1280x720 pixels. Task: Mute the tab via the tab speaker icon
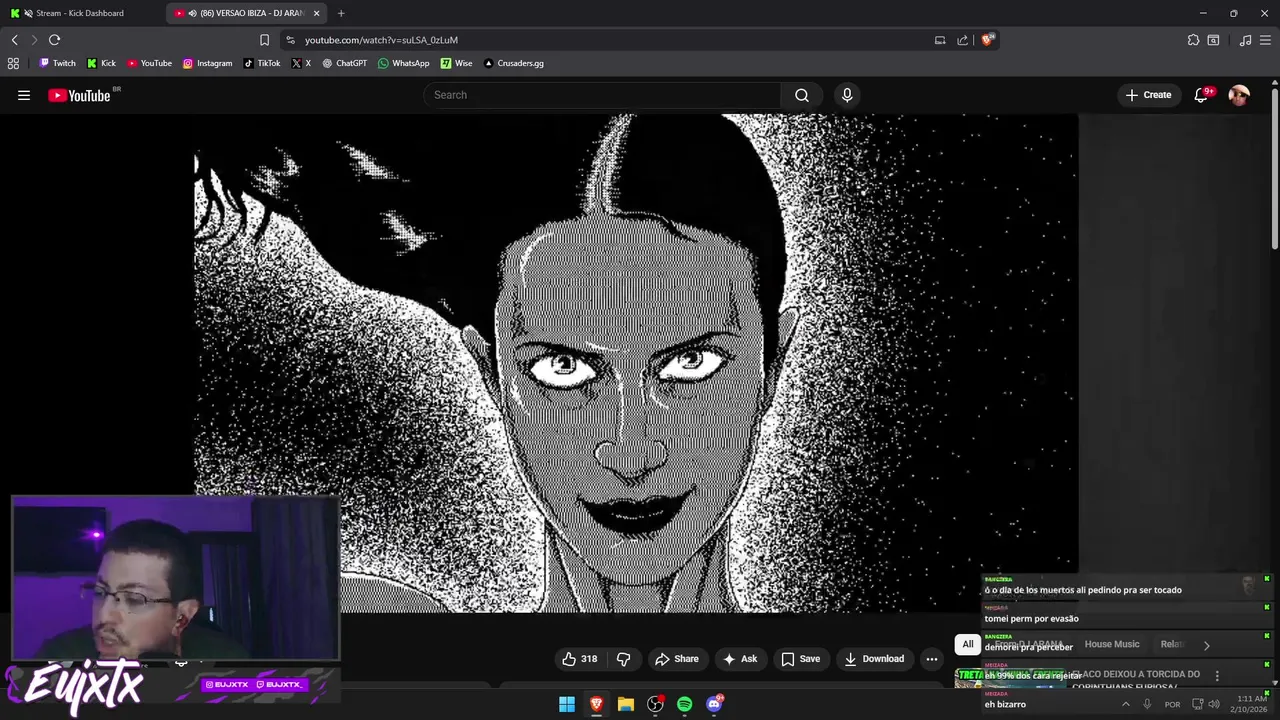point(192,13)
